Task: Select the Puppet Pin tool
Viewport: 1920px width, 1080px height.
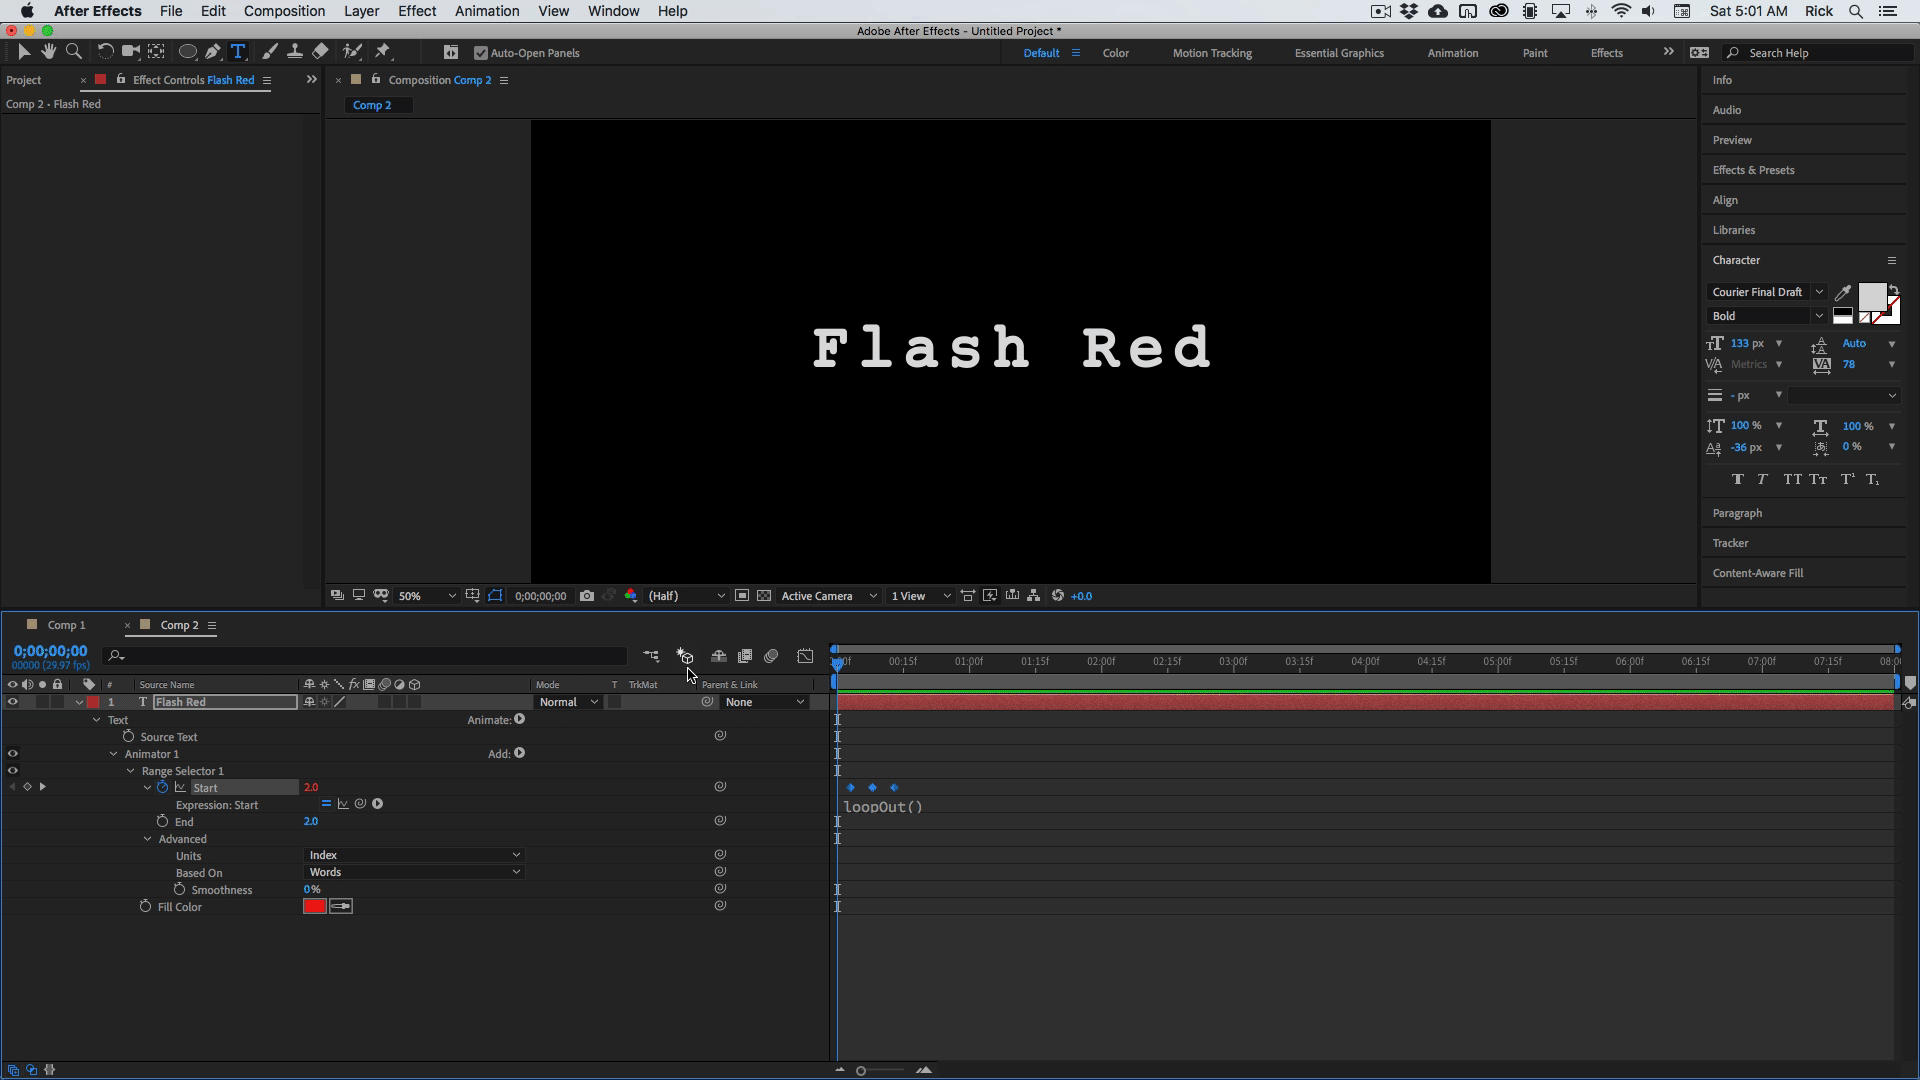Action: (383, 52)
